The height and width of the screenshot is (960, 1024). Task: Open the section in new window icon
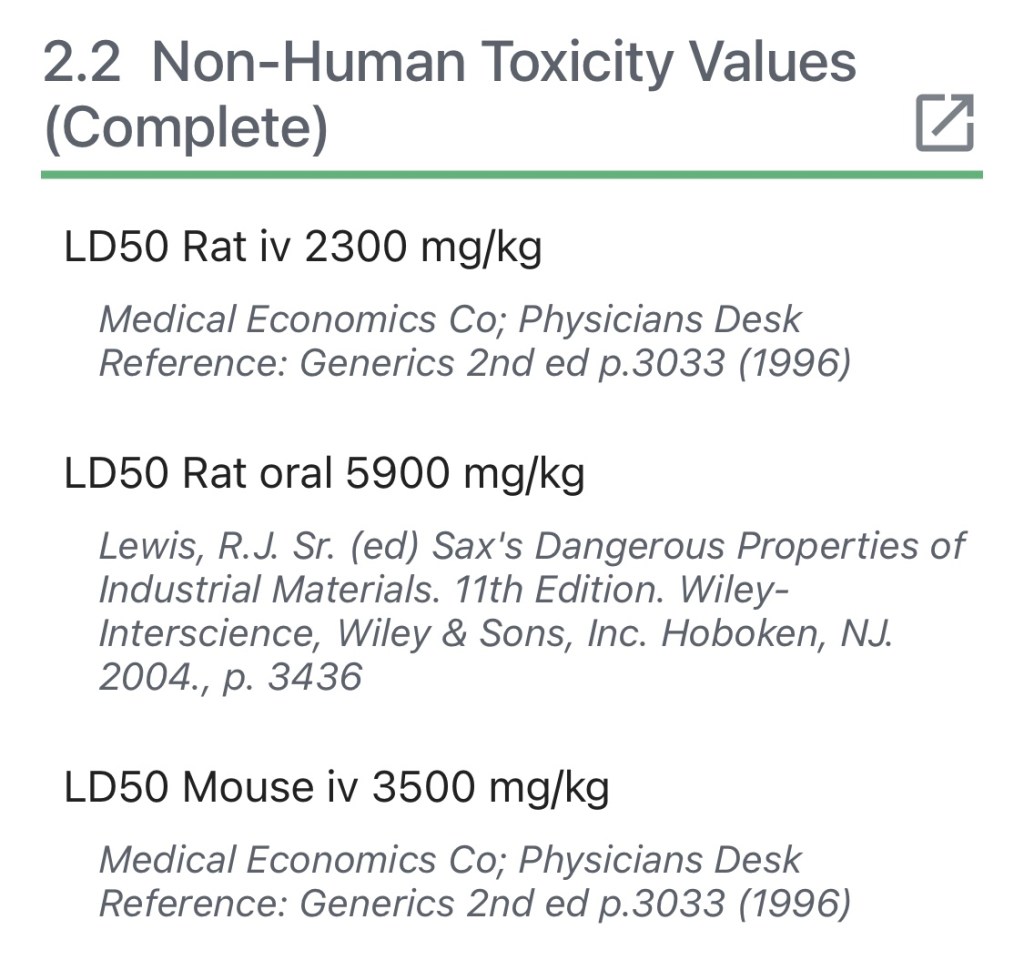(944, 123)
